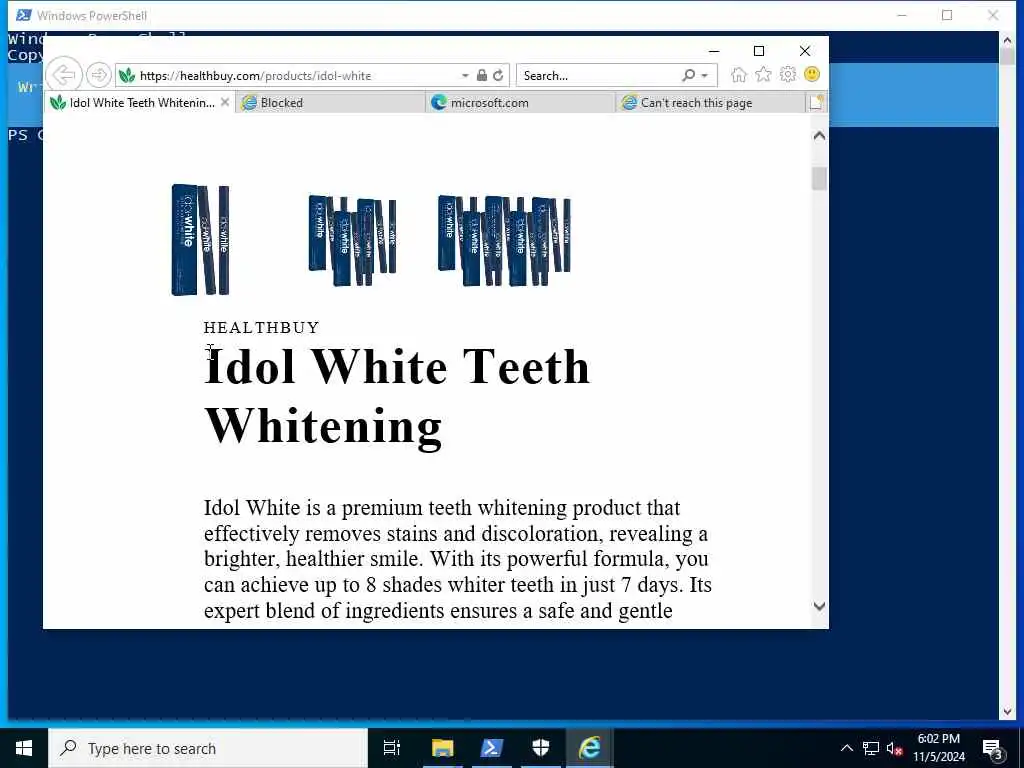
Task: Click the Idol White product description paragraph
Action: pos(457,559)
